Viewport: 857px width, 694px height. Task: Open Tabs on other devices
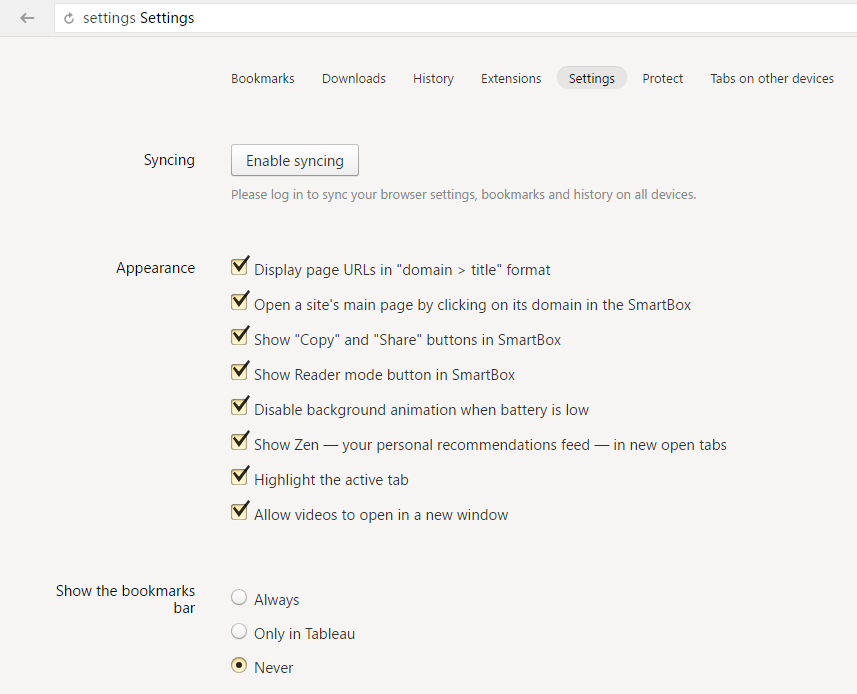click(772, 79)
